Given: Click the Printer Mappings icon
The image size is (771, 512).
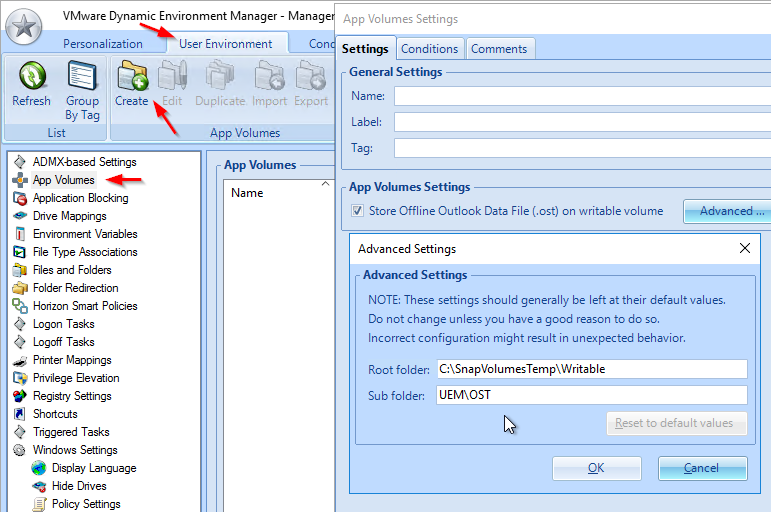Looking at the screenshot, I should point(20,361).
